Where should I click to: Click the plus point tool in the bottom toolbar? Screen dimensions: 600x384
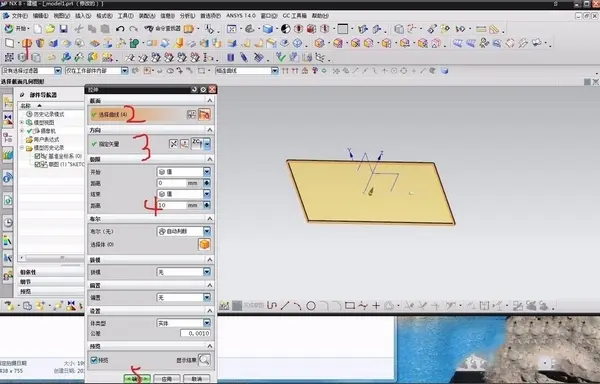click(x=376, y=306)
